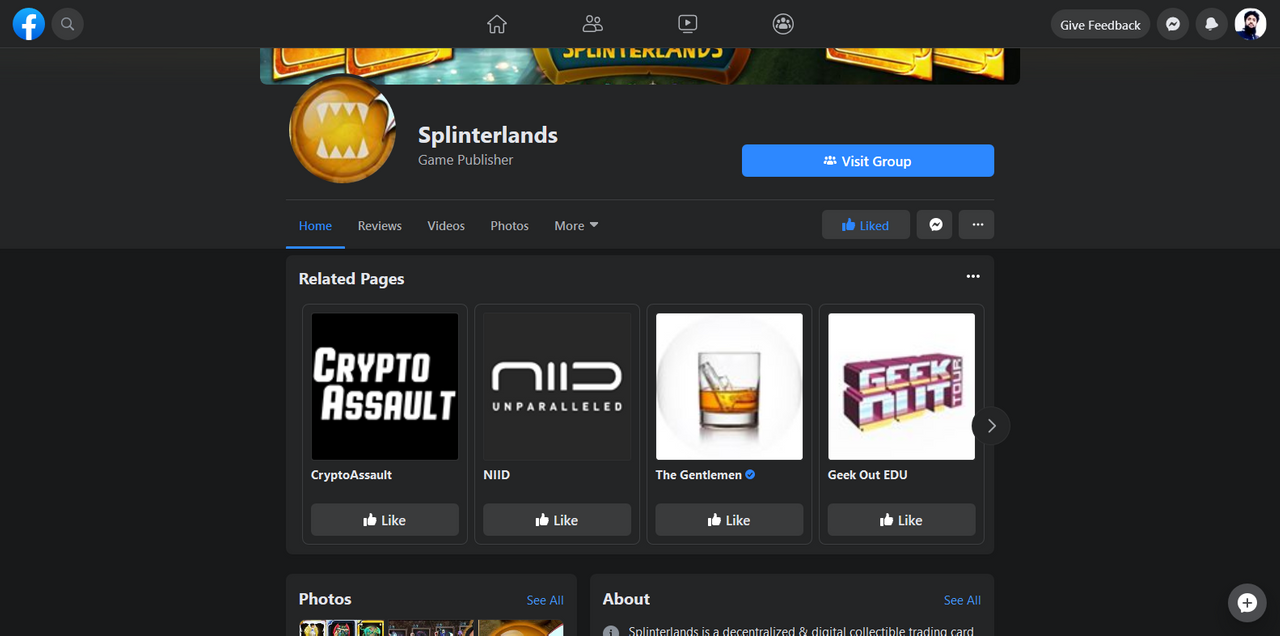1280x636 pixels.
Task: Click the Related Pages heading
Action: click(351, 279)
